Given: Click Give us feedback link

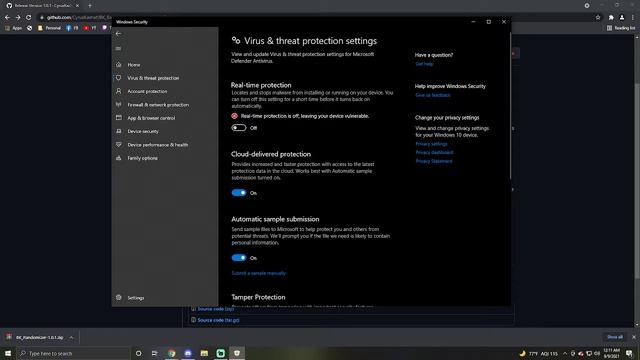Looking at the screenshot, I should tap(433, 95).
